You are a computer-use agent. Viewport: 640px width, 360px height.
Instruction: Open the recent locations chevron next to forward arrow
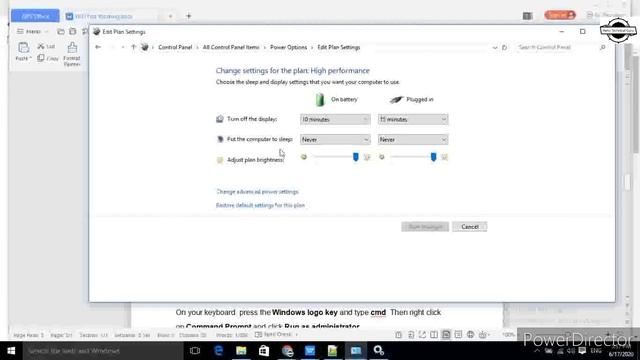[123, 47]
